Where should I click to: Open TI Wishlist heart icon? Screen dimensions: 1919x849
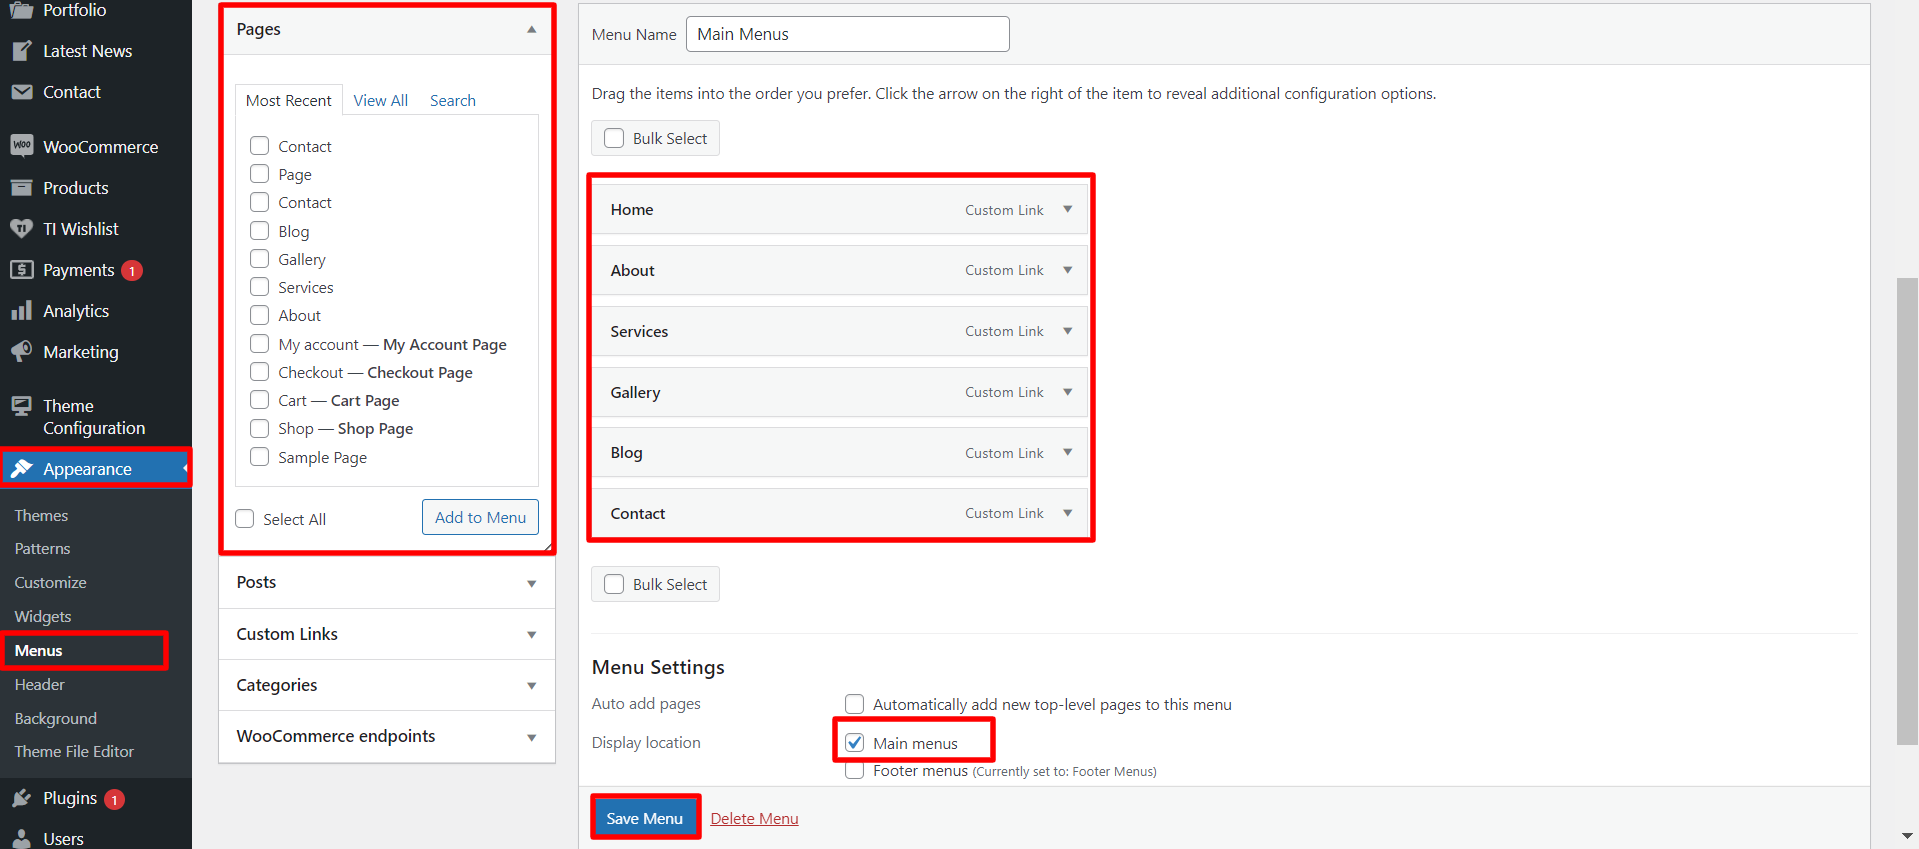[21, 229]
